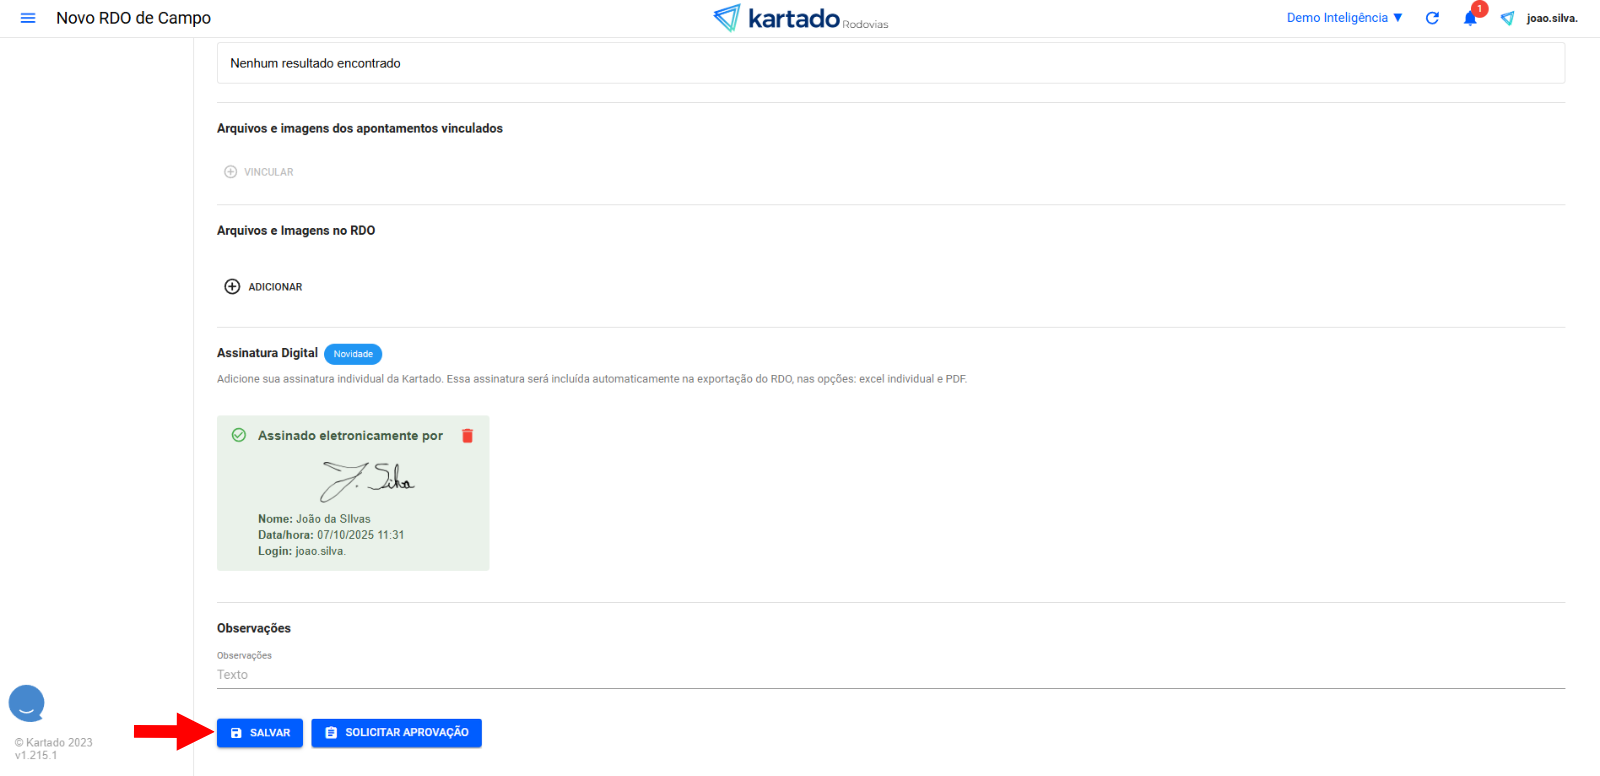Image resolution: width=1600 pixels, height=776 pixels.
Task: Click the 'Nenhum resultado encontrado' results box
Action: pyautogui.click(x=890, y=63)
